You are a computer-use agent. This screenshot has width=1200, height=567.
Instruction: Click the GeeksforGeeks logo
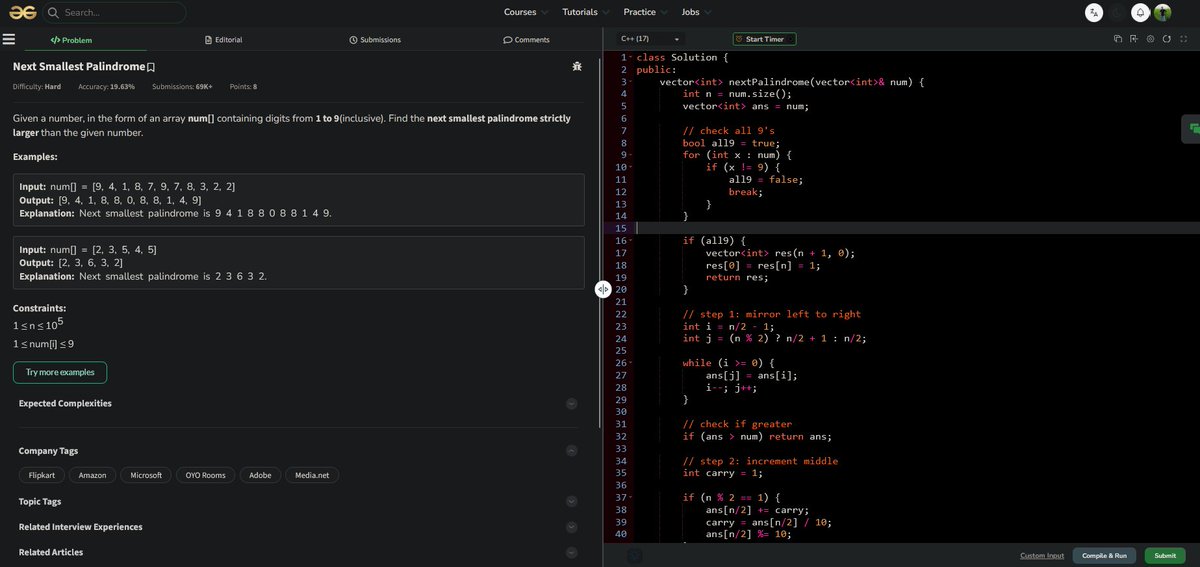22,12
